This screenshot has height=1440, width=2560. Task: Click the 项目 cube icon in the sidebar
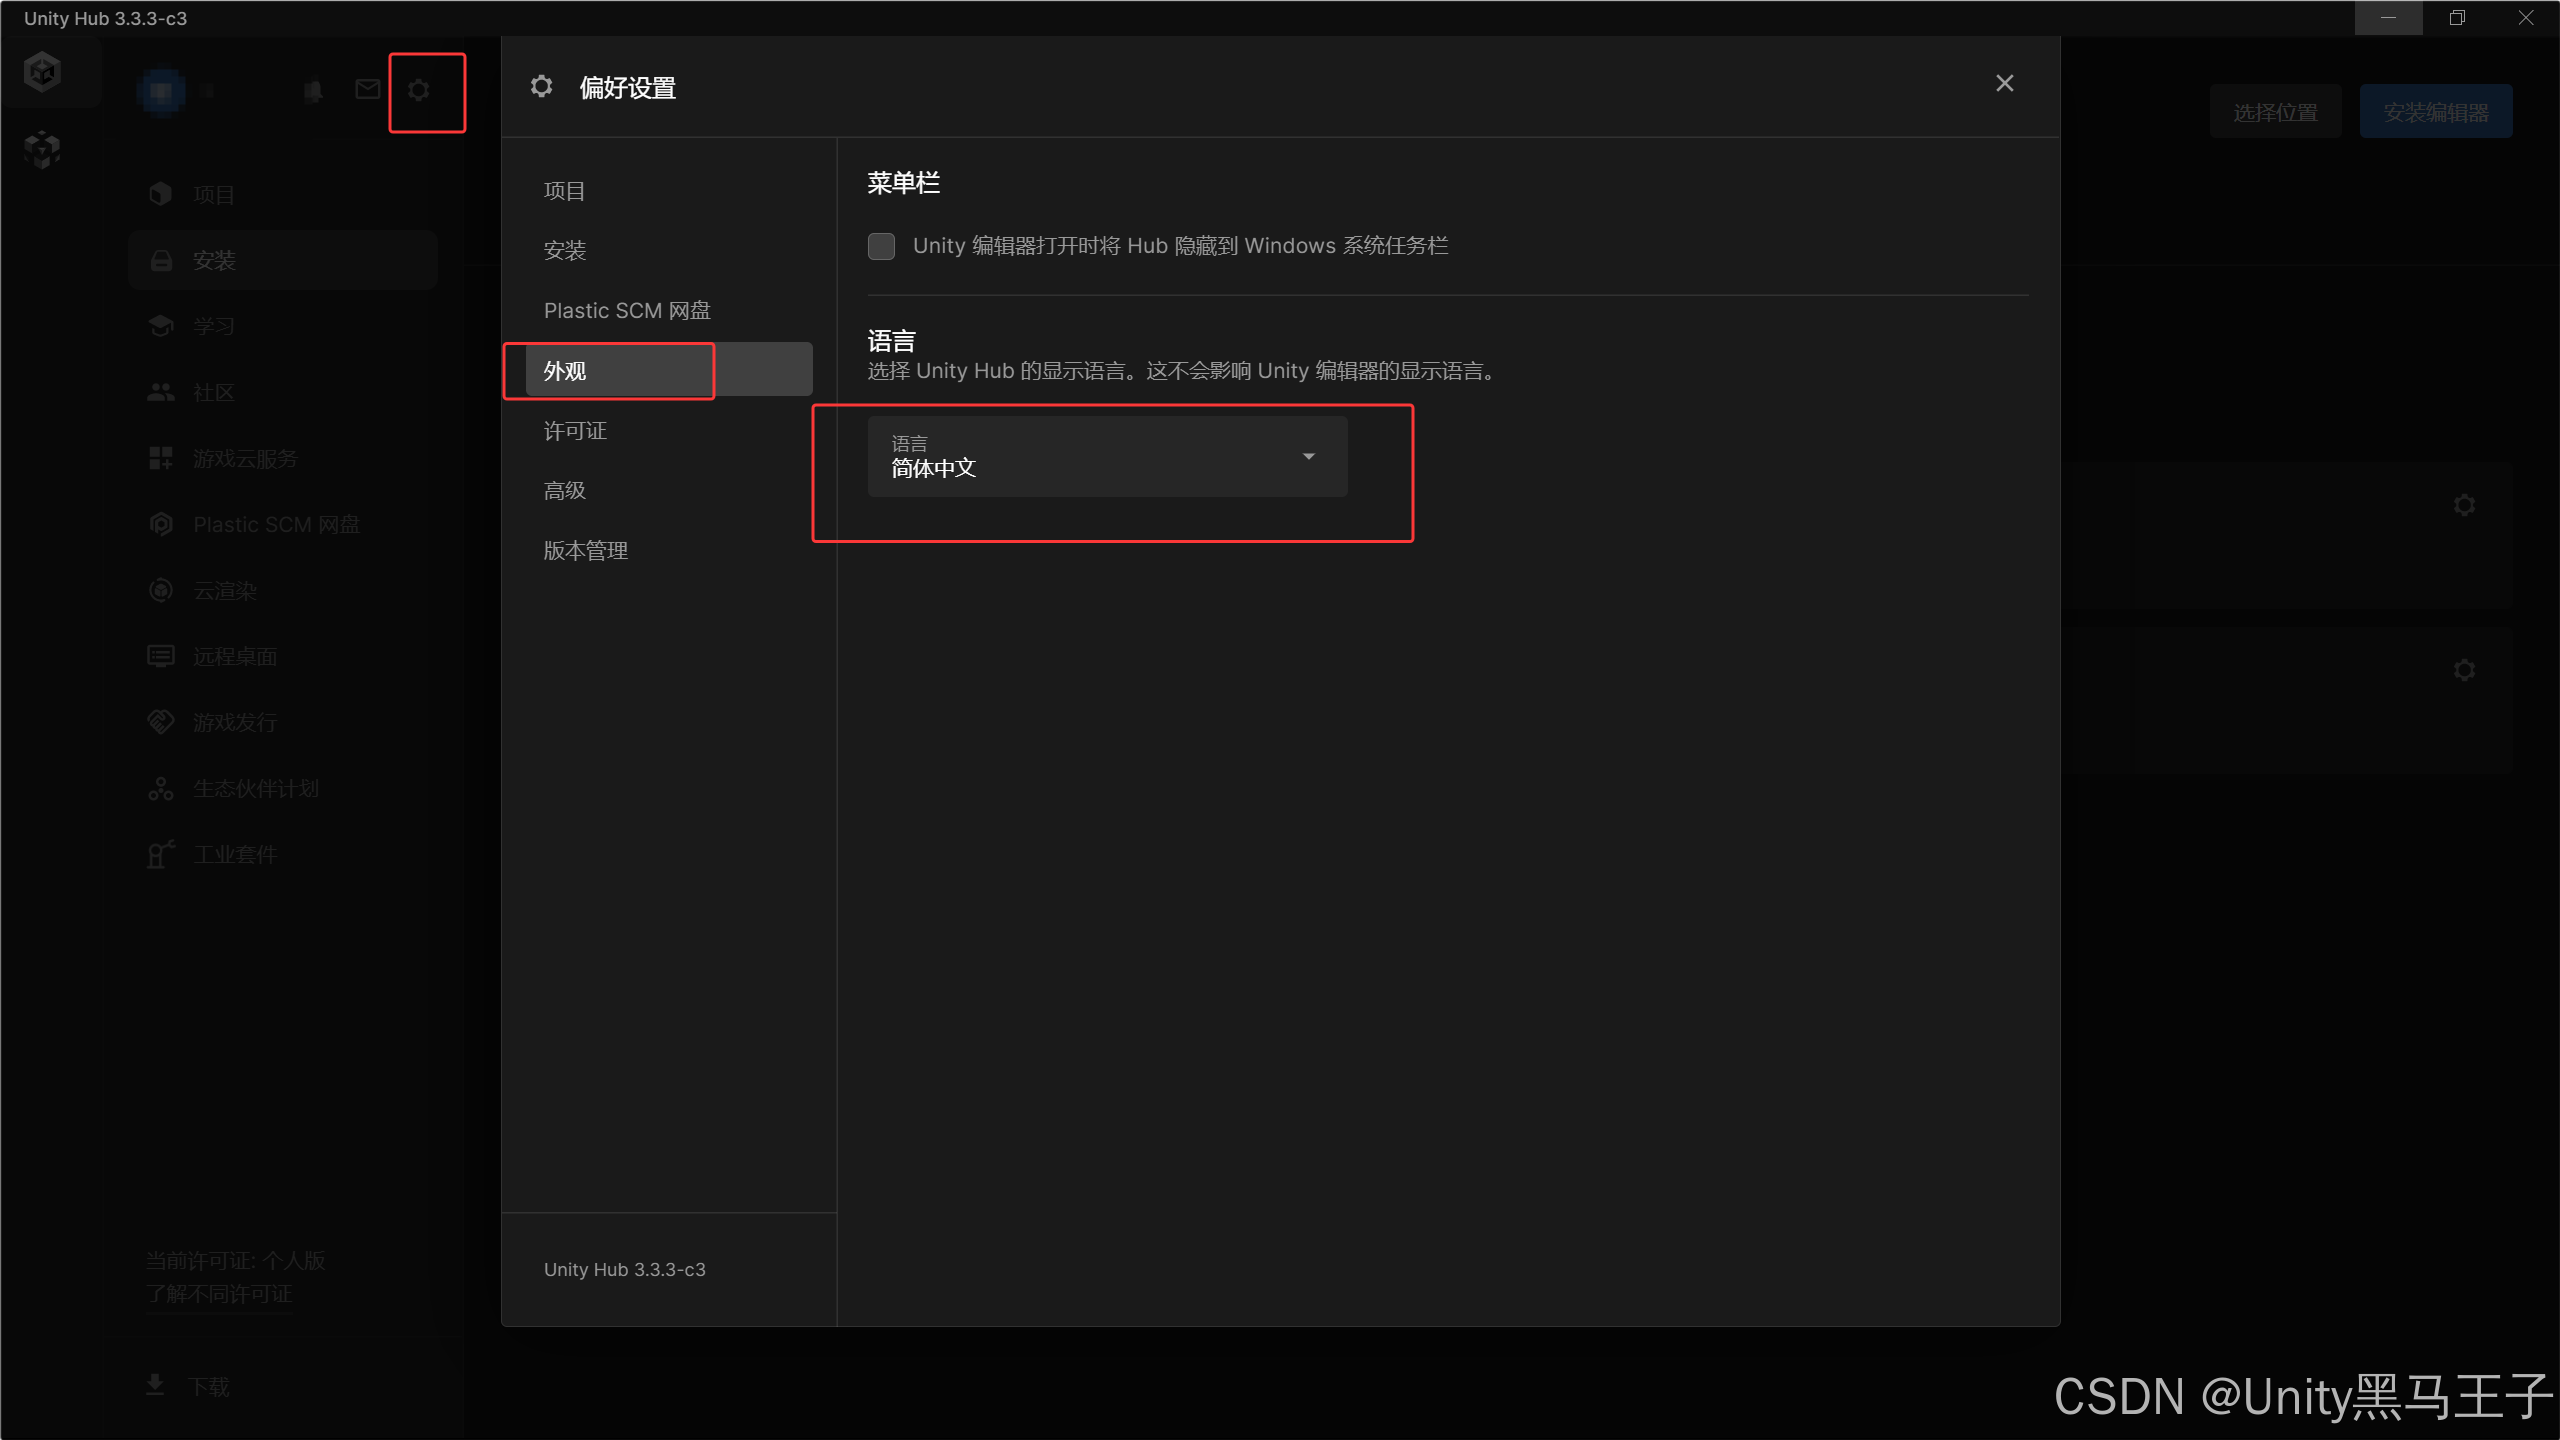(160, 194)
